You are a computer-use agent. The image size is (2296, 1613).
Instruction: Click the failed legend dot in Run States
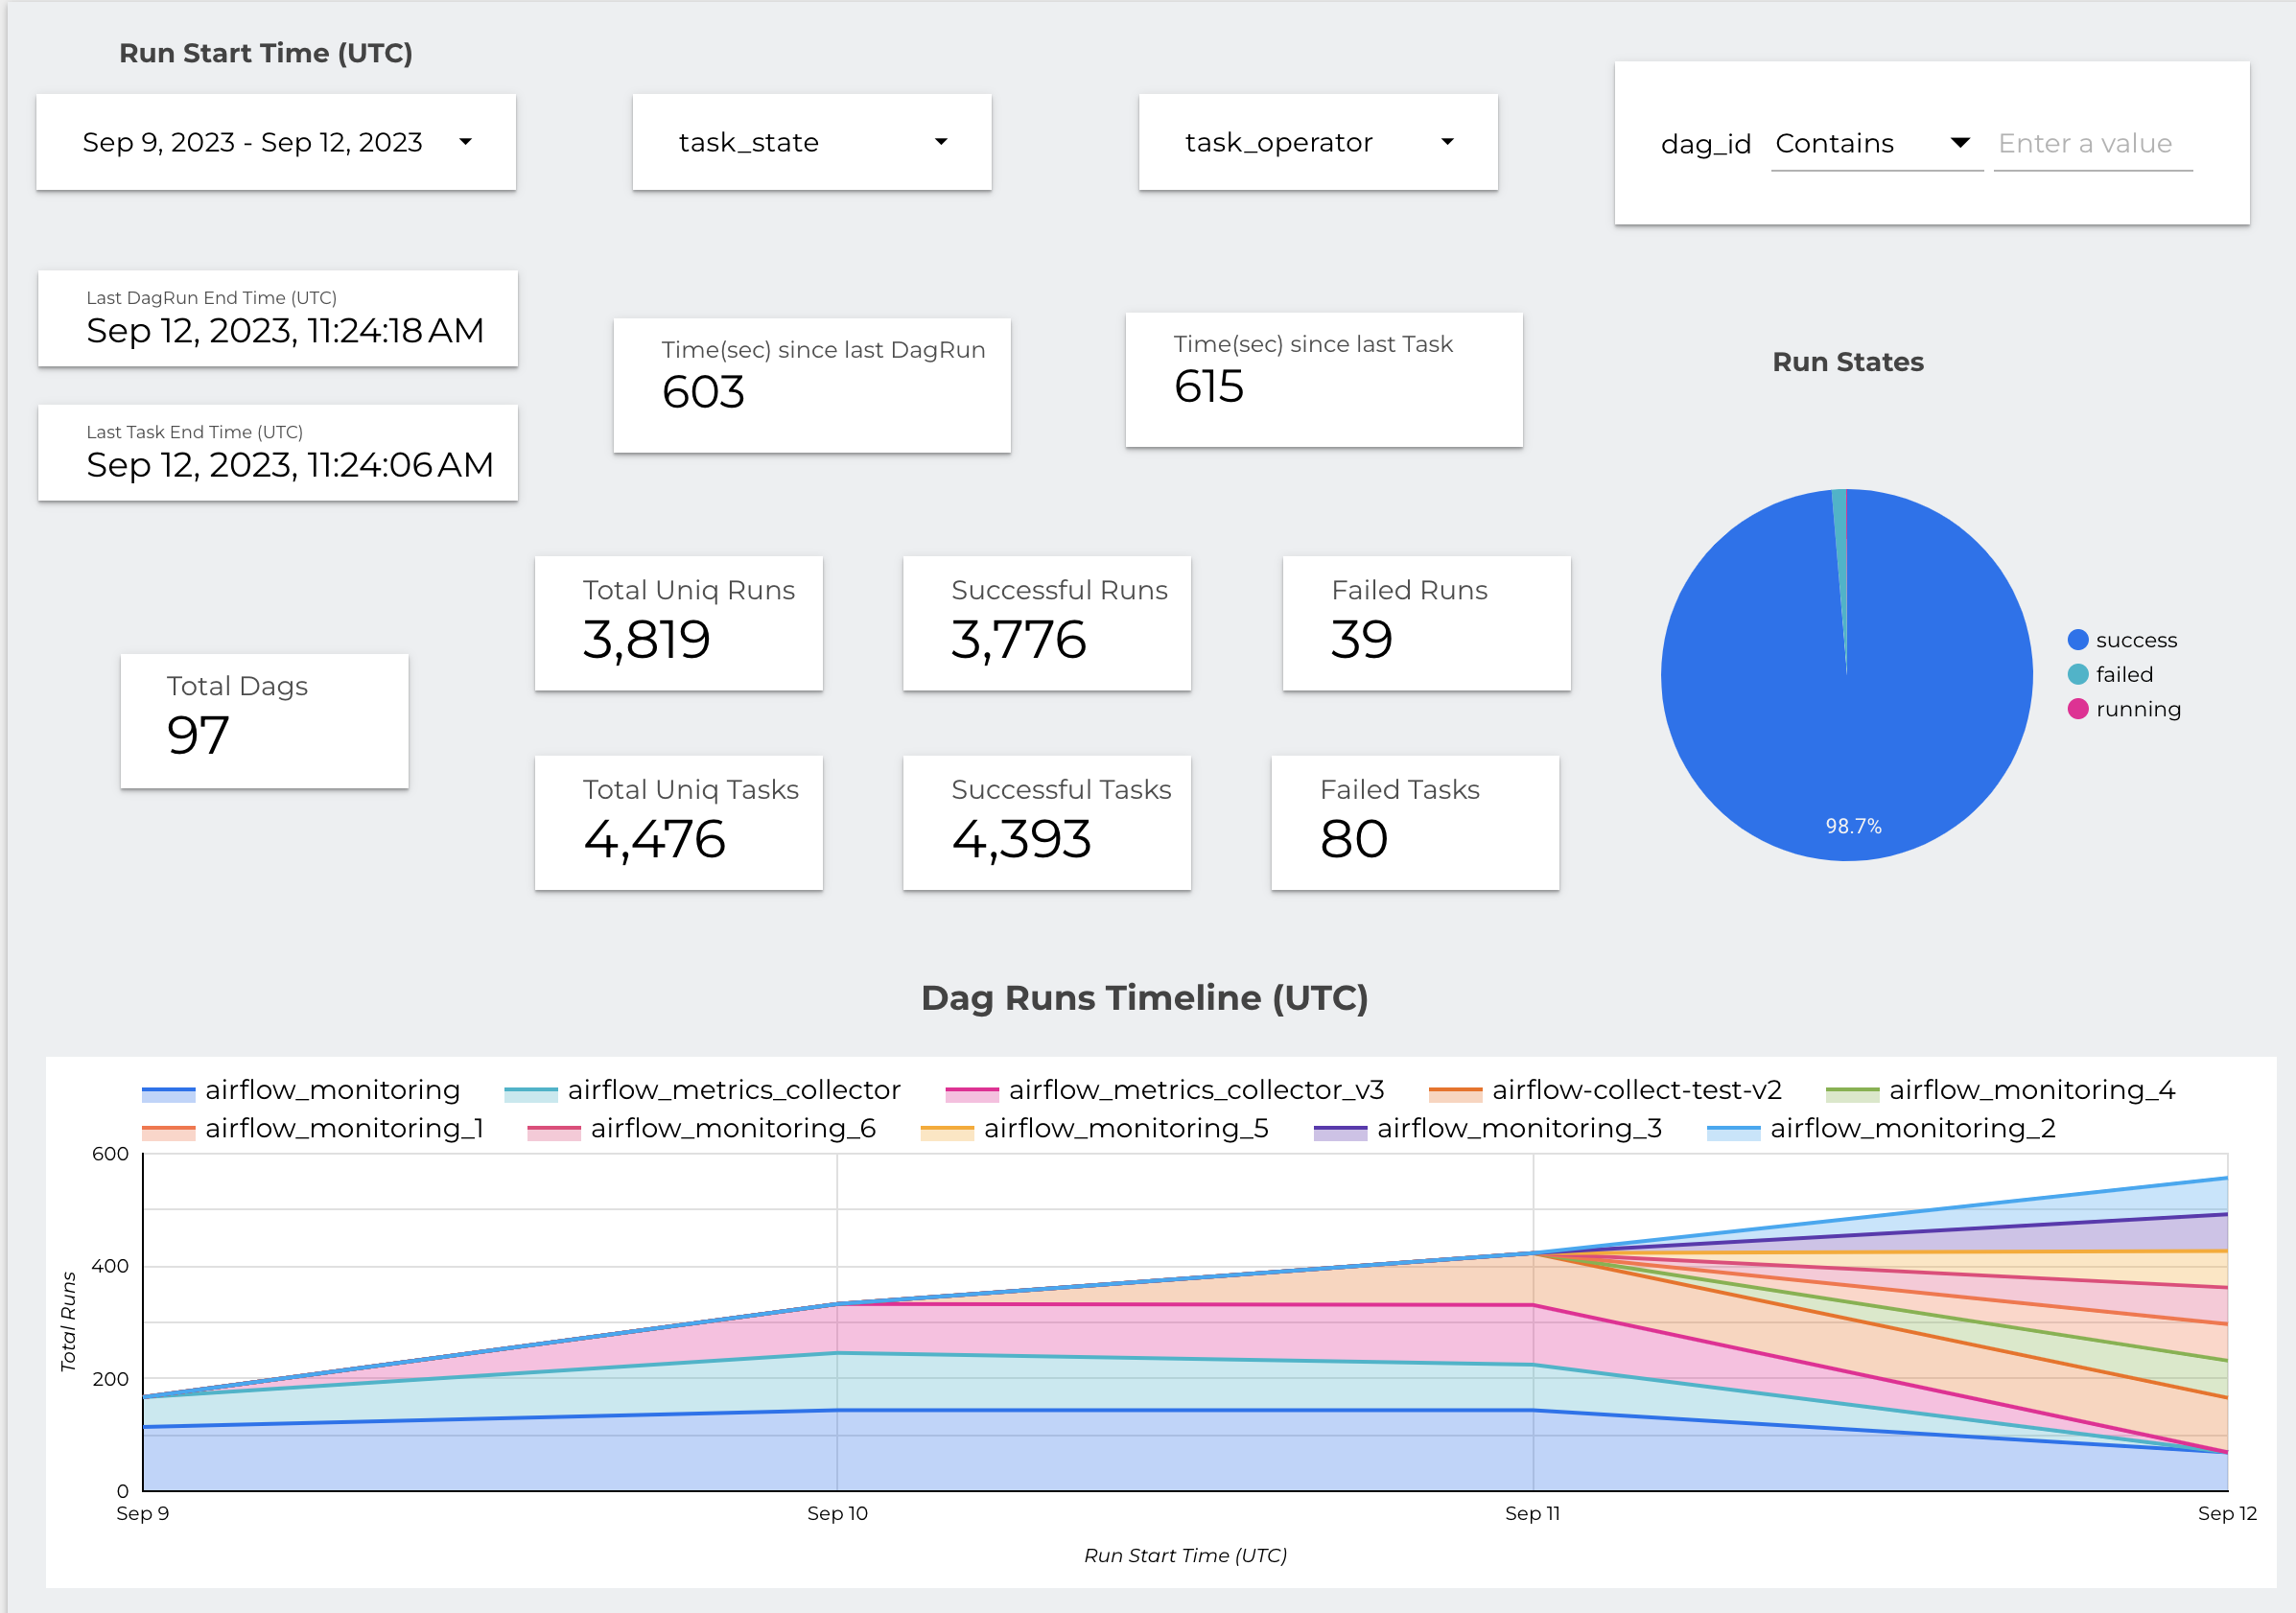tap(2077, 675)
